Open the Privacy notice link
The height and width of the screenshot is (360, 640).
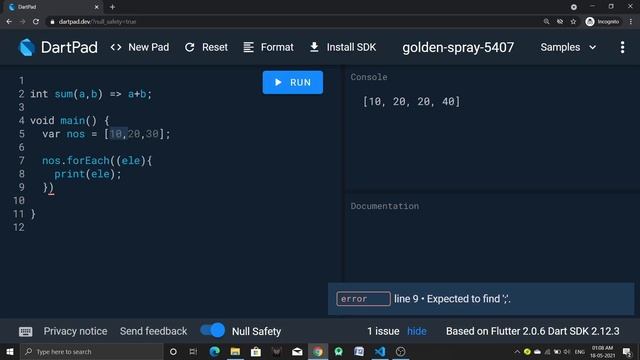(76, 331)
